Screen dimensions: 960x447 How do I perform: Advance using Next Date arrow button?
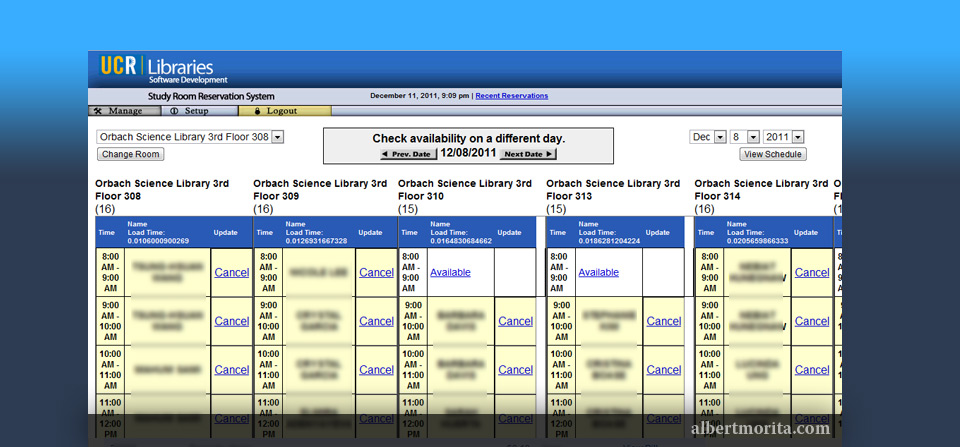528,154
